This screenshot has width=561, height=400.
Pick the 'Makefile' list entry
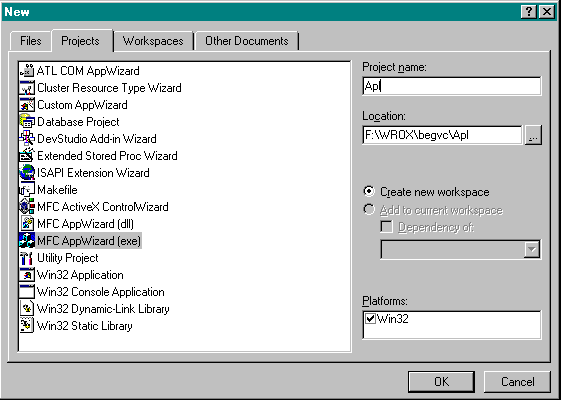57,190
